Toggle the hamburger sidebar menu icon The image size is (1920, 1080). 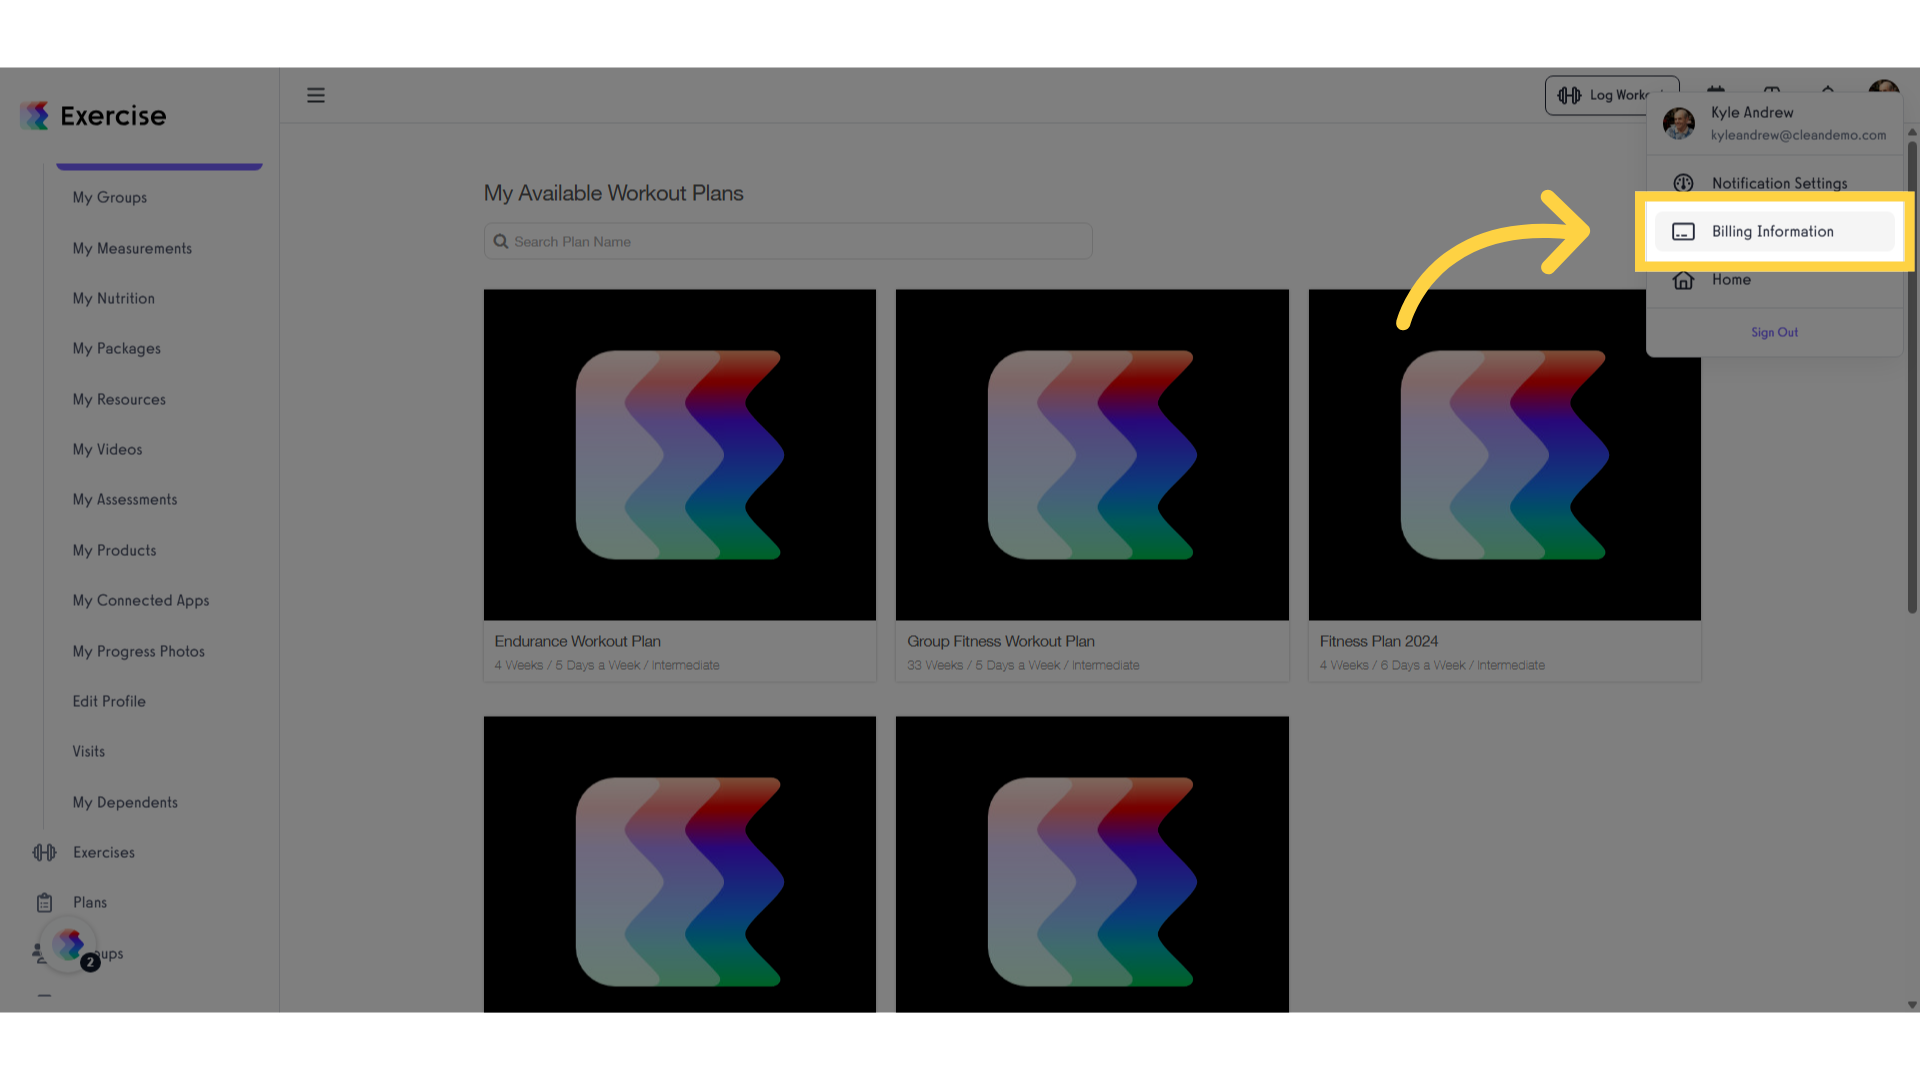(316, 95)
